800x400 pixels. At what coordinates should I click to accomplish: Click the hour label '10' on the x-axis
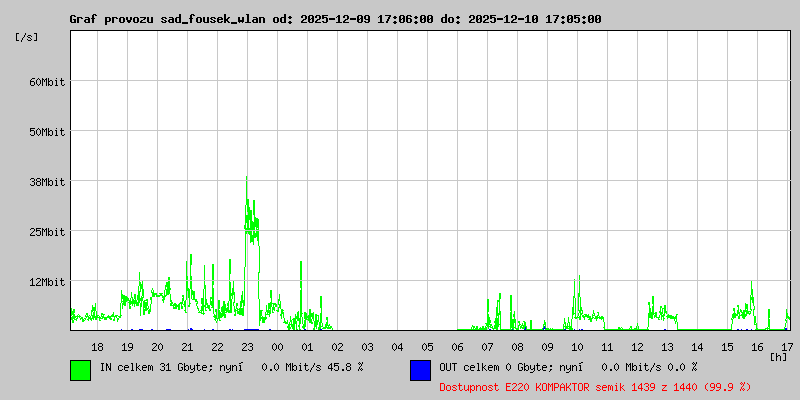coord(578,347)
